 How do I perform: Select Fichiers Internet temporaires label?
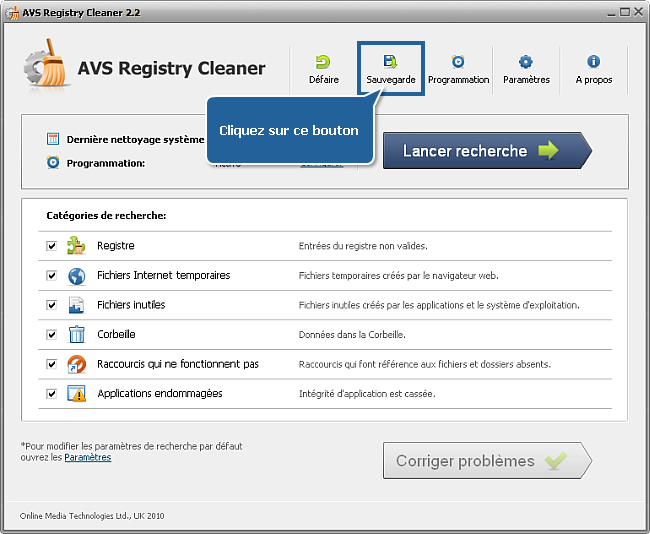click(163, 275)
